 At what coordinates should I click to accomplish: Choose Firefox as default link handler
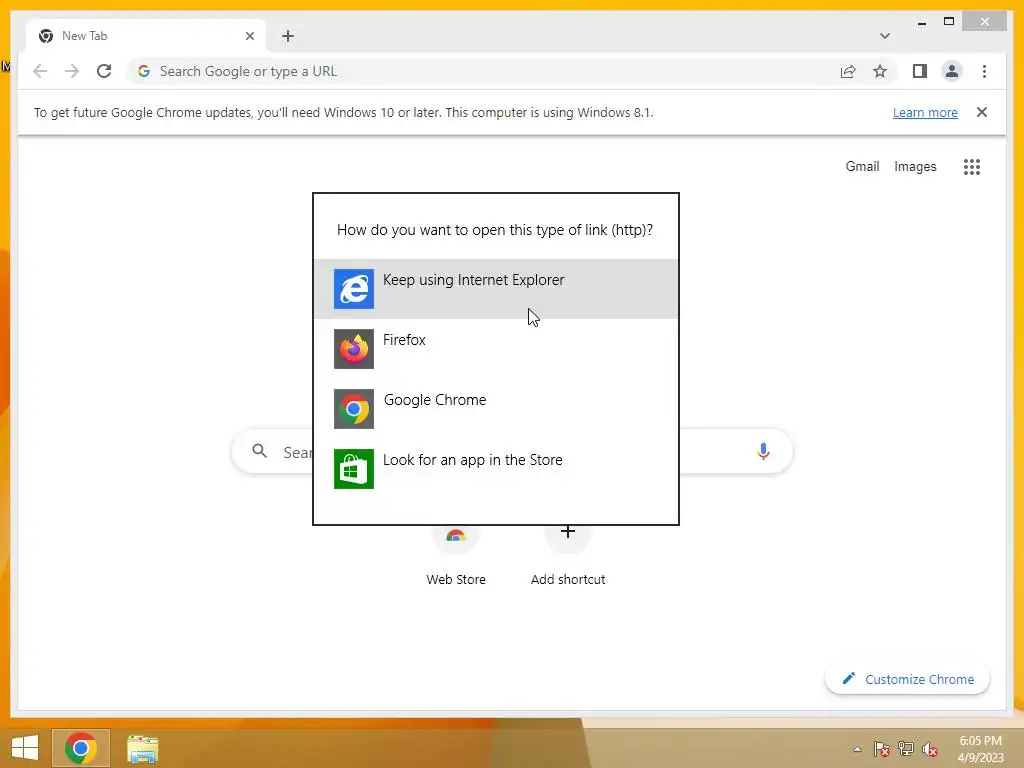(496, 349)
